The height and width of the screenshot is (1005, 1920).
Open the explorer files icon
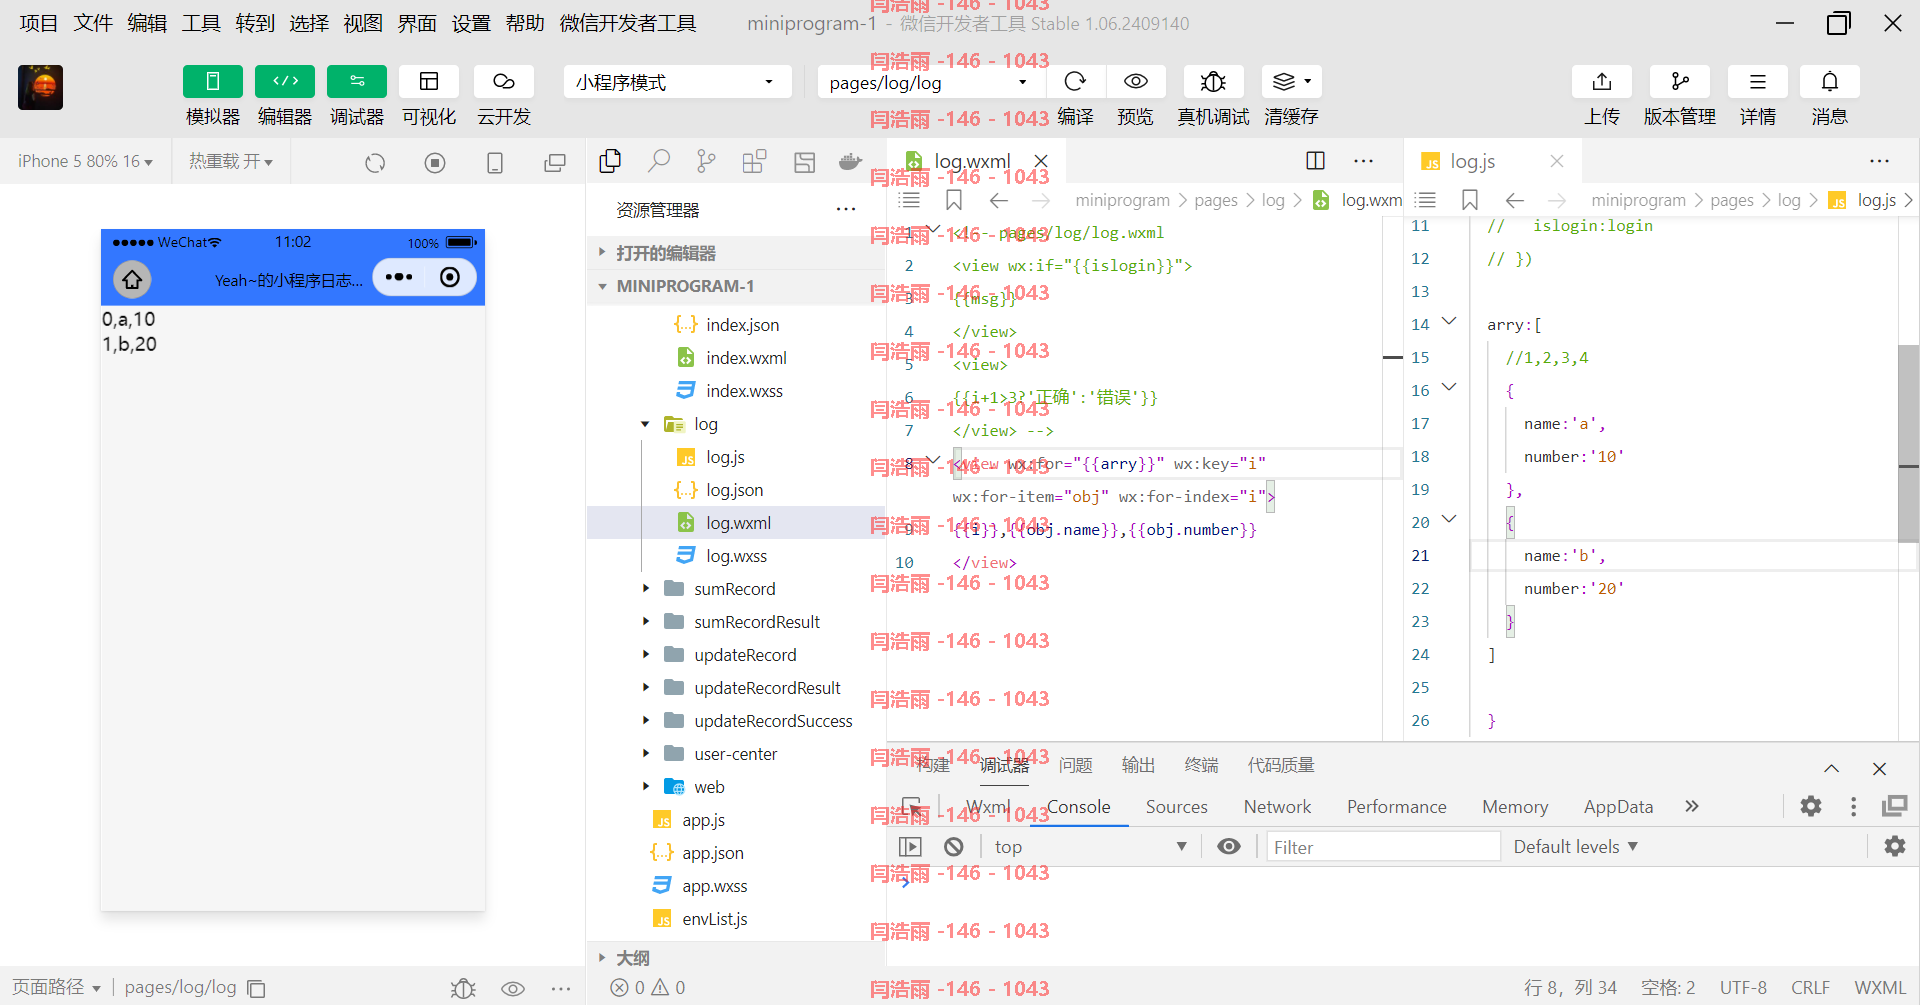[x=610, y=161]
